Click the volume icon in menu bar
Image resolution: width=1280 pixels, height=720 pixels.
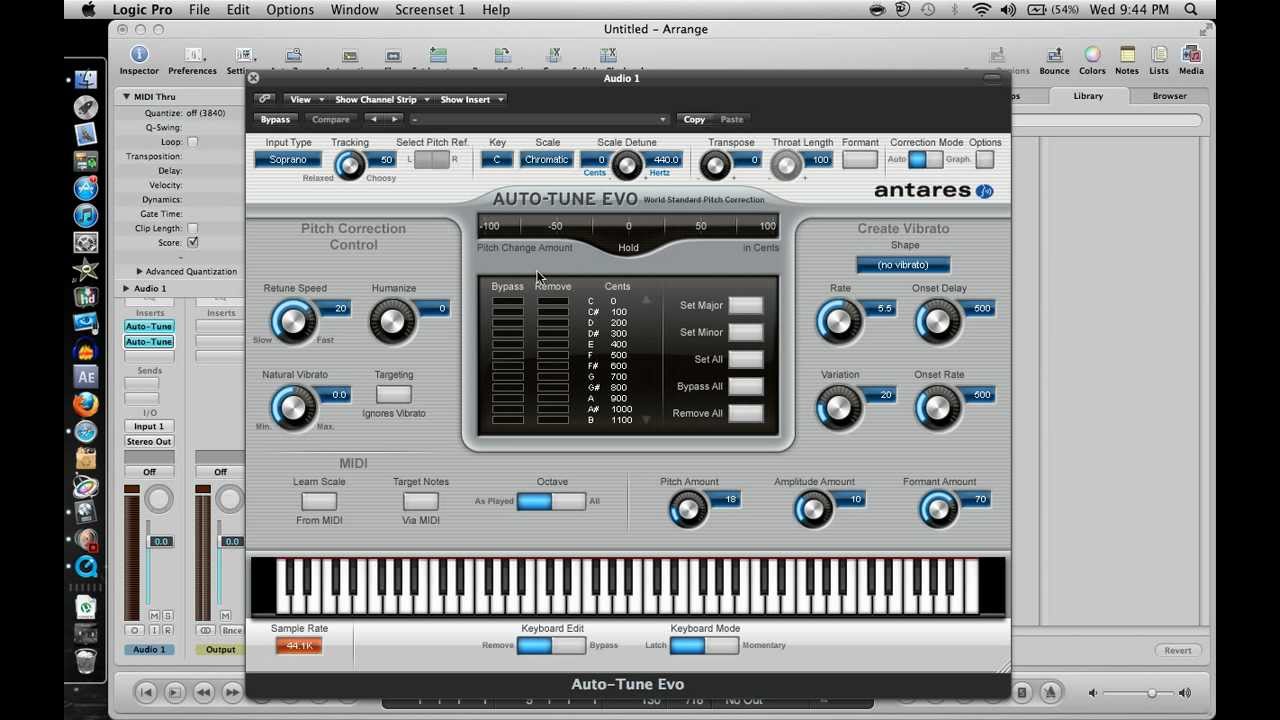tap(1008, 9)
